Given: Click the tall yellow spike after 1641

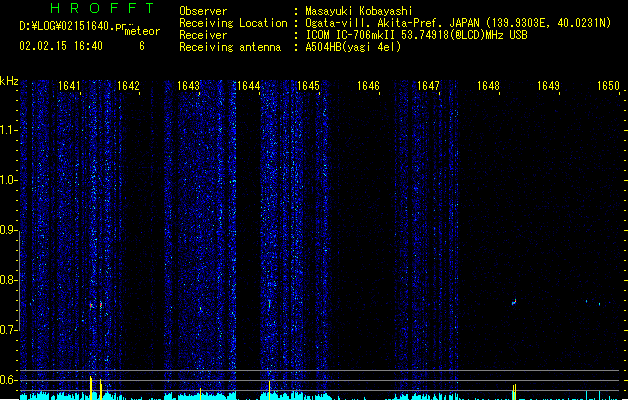Looking at the screenshot, I should [x=91, y=388].
